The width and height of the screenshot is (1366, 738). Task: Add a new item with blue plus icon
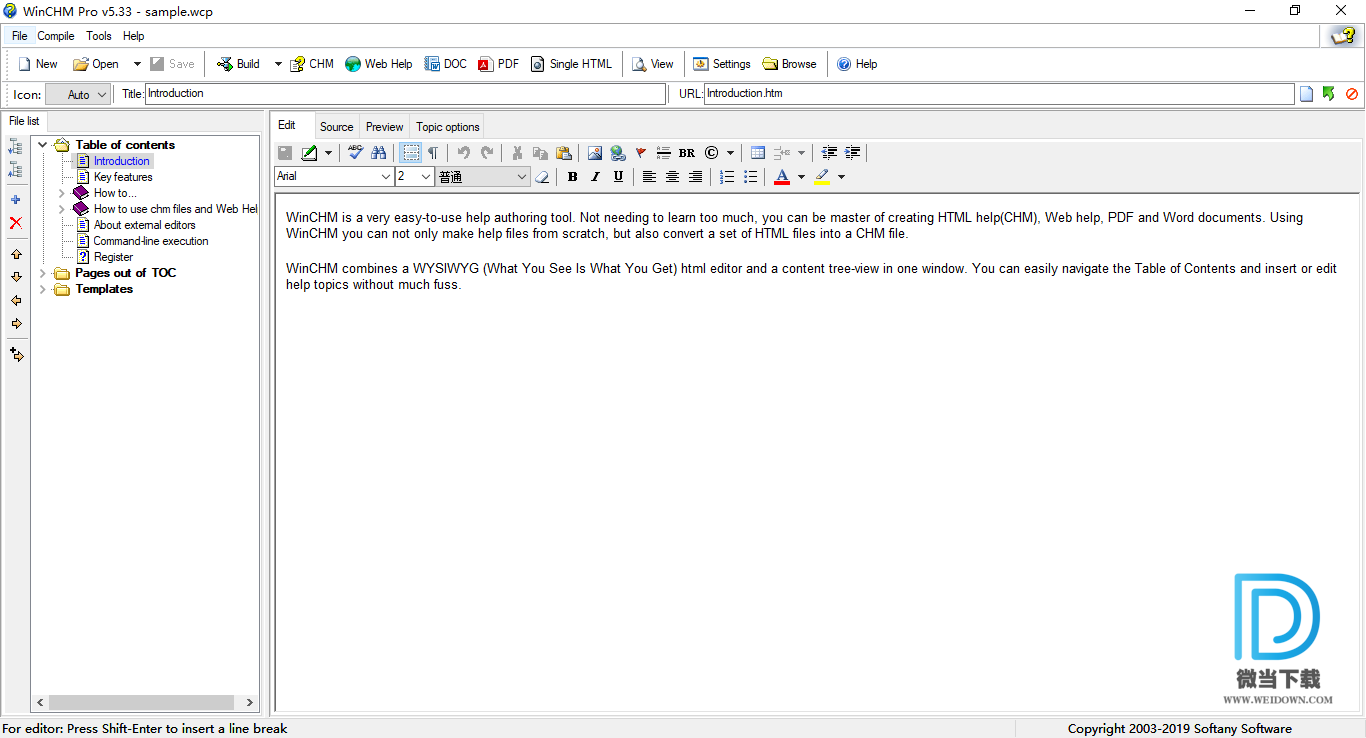click(x=16, y=200)
